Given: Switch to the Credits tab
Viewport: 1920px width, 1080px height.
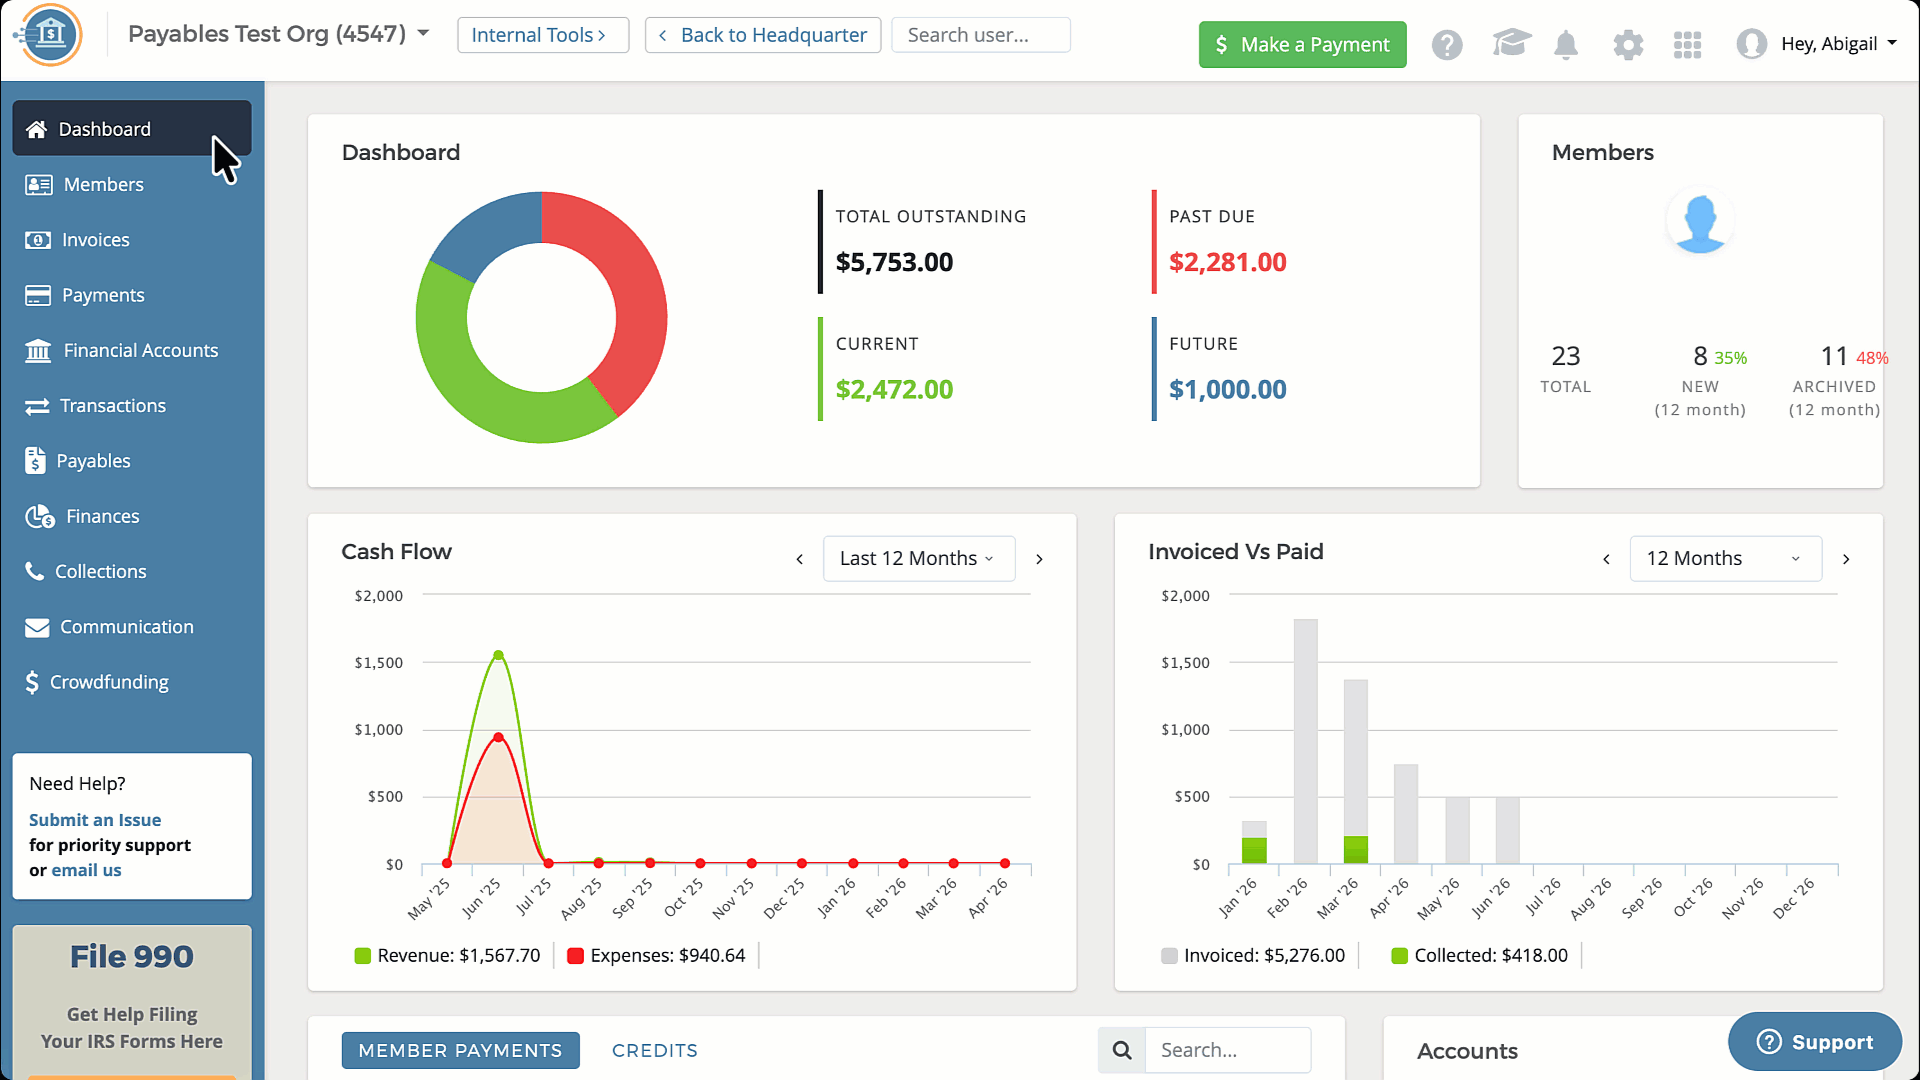Looking at the screenshot, I should click(654, 1051).
